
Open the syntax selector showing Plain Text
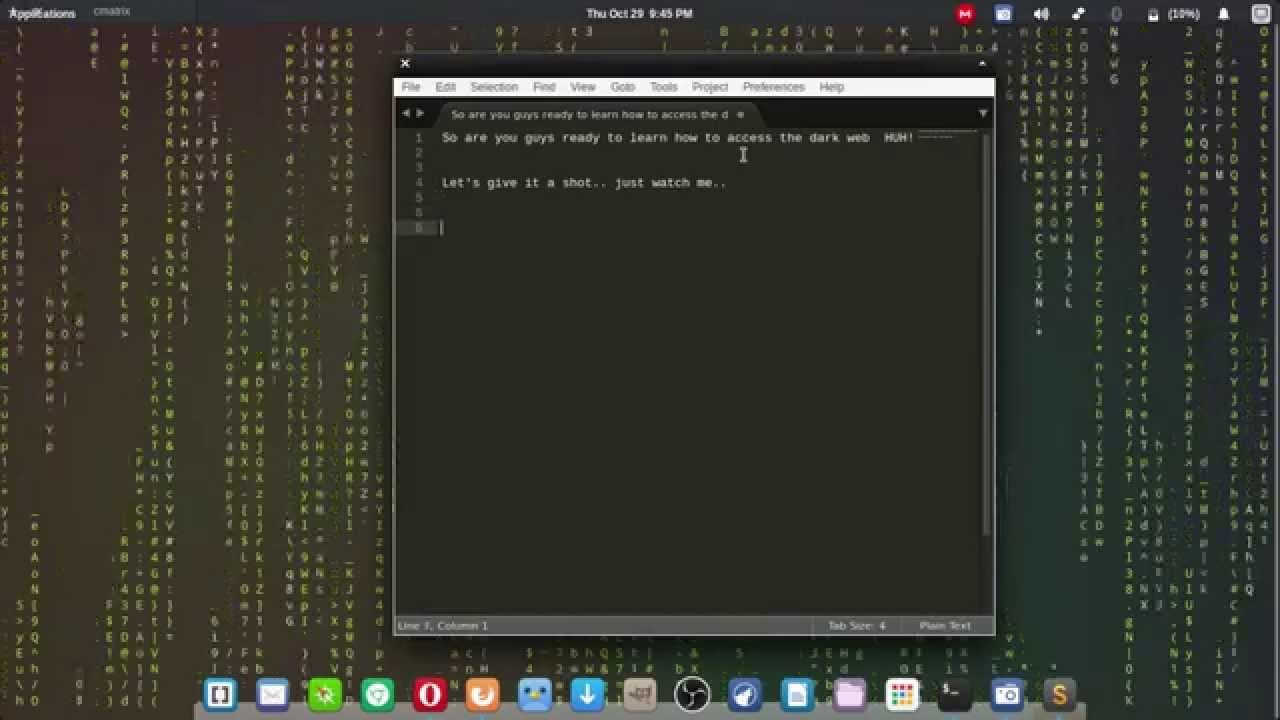click(x=944, y=625)
